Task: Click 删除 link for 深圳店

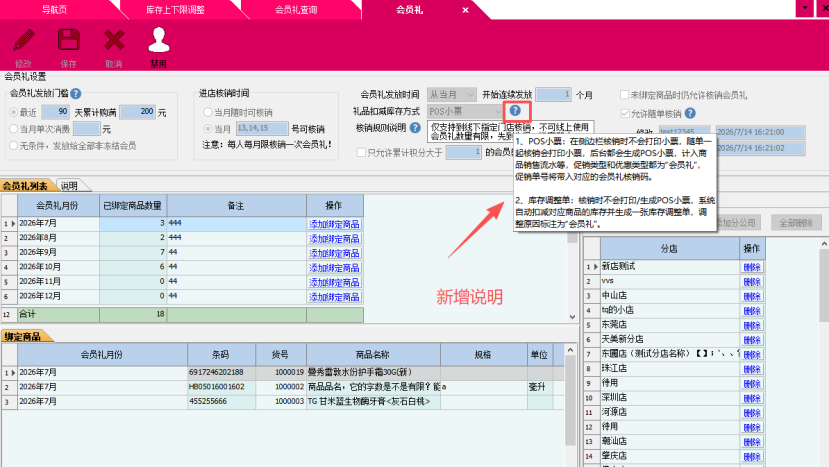Action: 752,398
